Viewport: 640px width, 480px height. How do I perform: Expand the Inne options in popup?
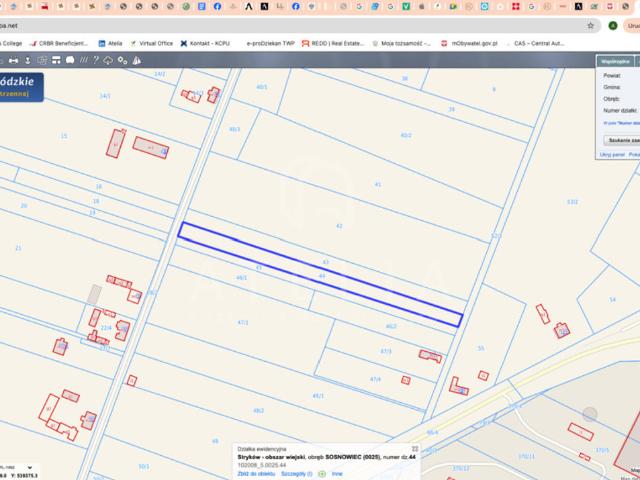(337, 473)
